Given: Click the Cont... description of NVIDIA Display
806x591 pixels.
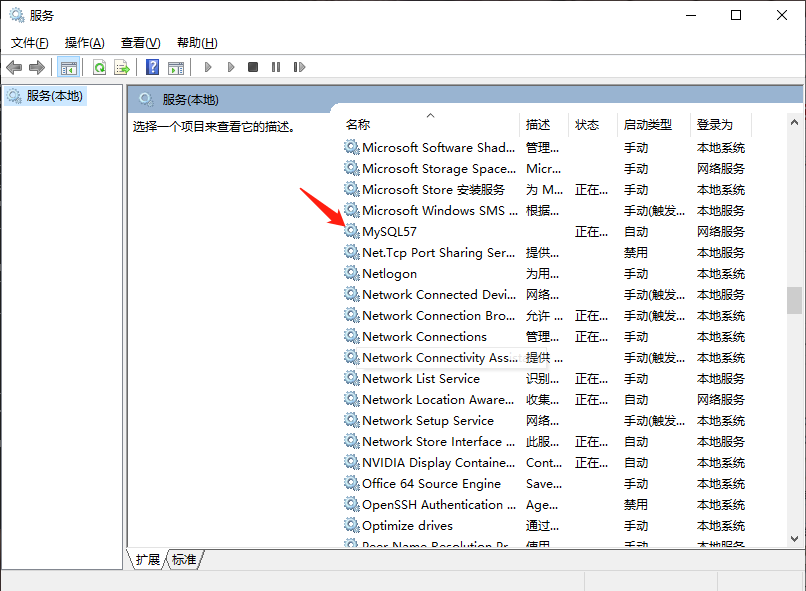Looking at the screenshot, I should coord(544,463).
